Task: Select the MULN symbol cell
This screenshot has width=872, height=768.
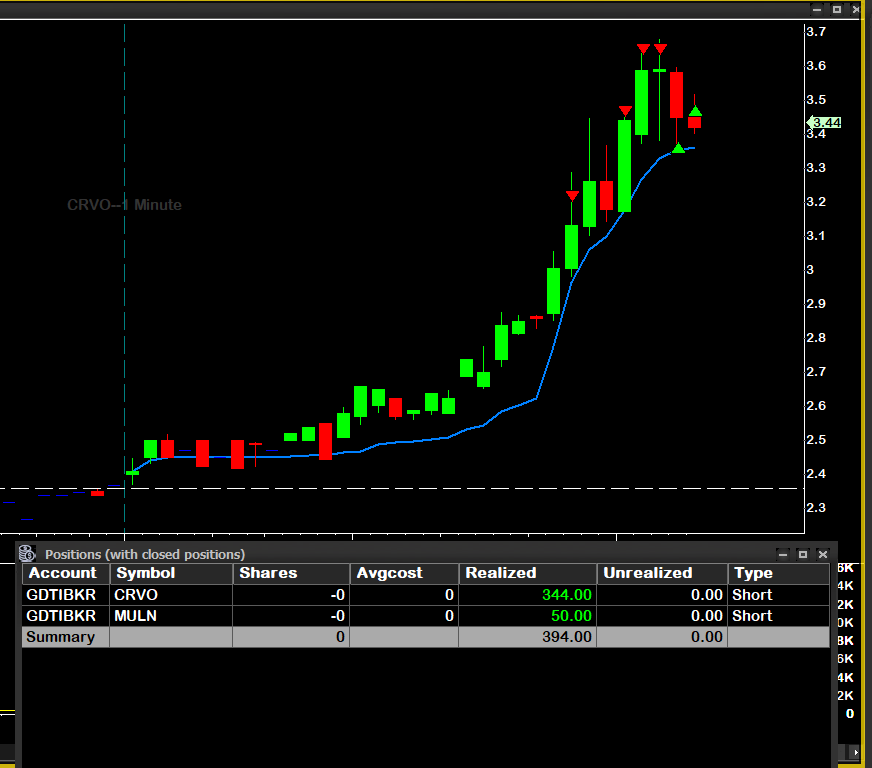Action: coord(171,616)
